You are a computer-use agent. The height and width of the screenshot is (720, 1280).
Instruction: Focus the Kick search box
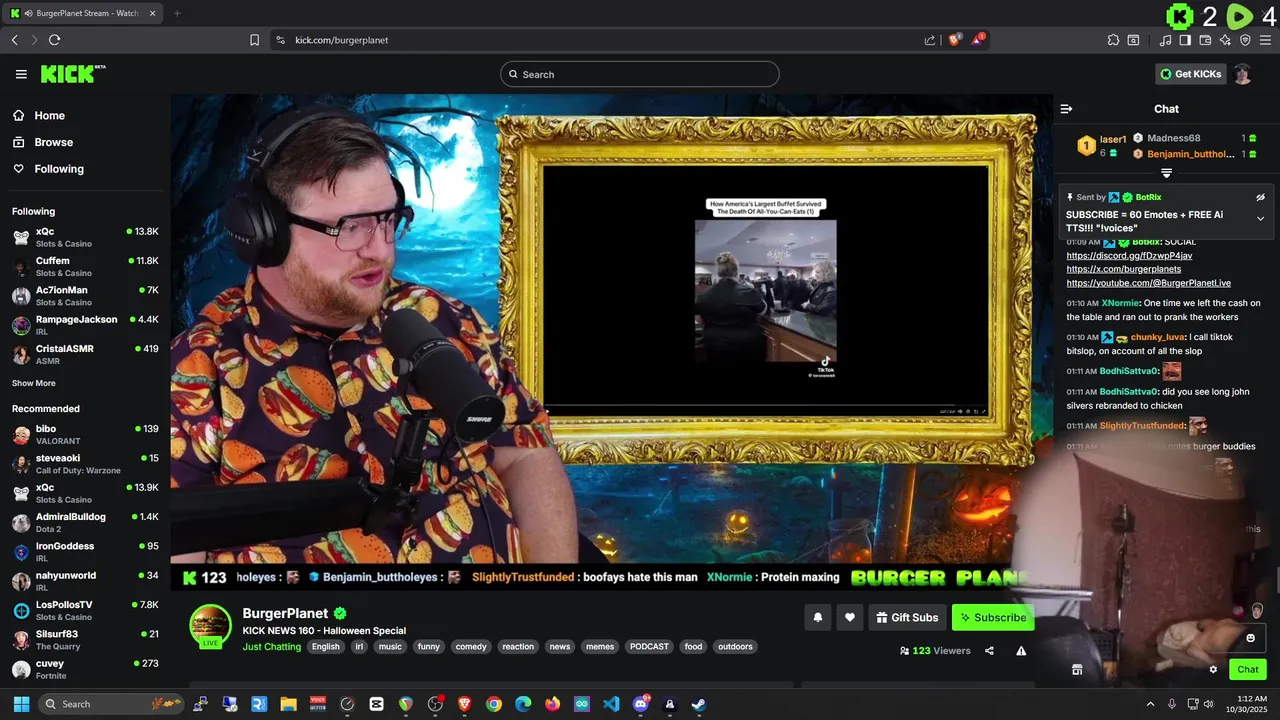[640, 74]
